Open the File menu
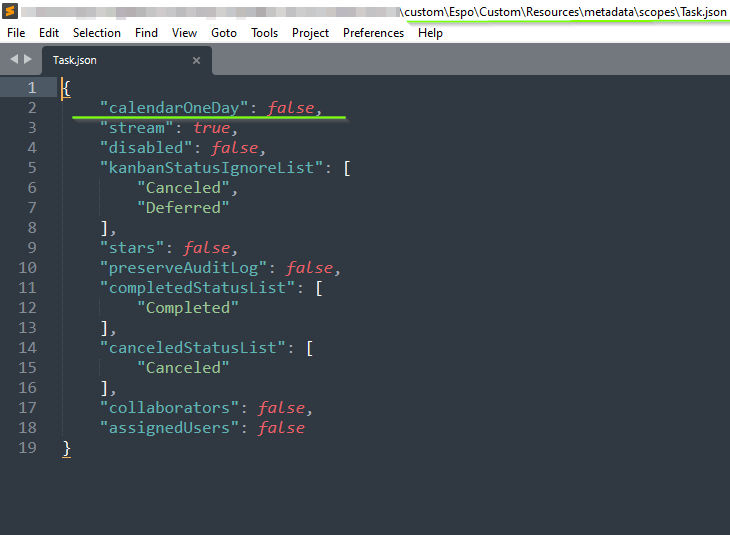Screen dimensions: 730x535 (16, 33)
